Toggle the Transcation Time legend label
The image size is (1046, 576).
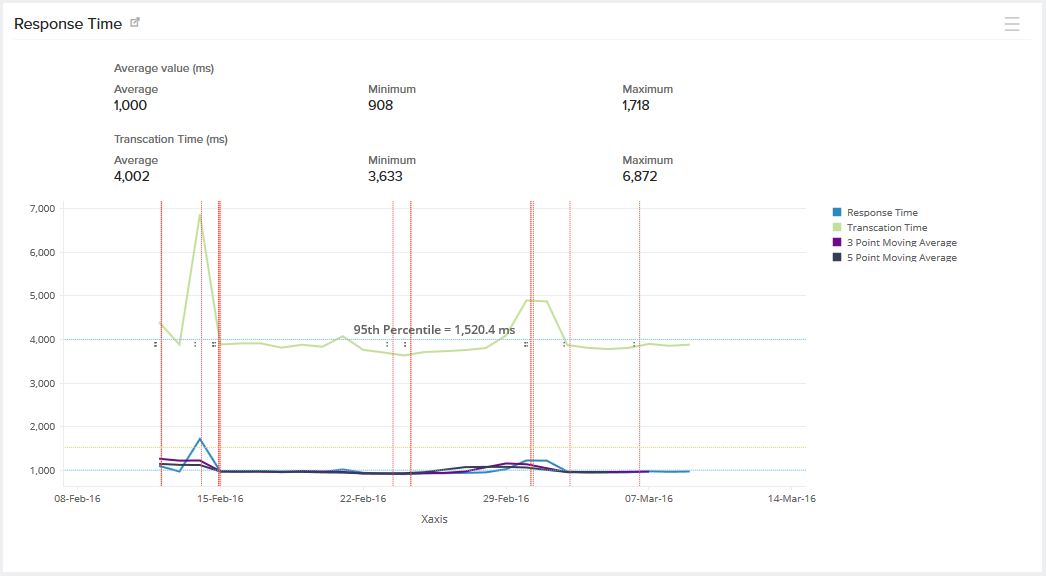coord(886,227)
